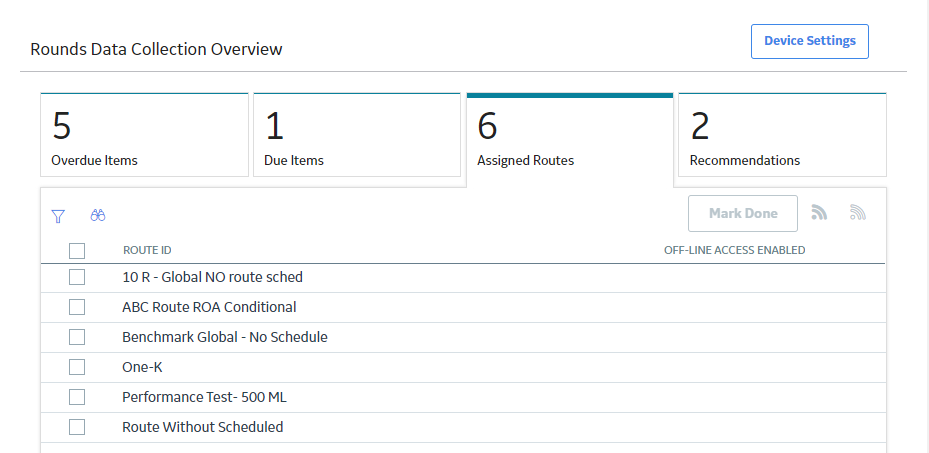Check the One-K route checkbox
This screenshot has width=929, height=453.
click(77, 367)
